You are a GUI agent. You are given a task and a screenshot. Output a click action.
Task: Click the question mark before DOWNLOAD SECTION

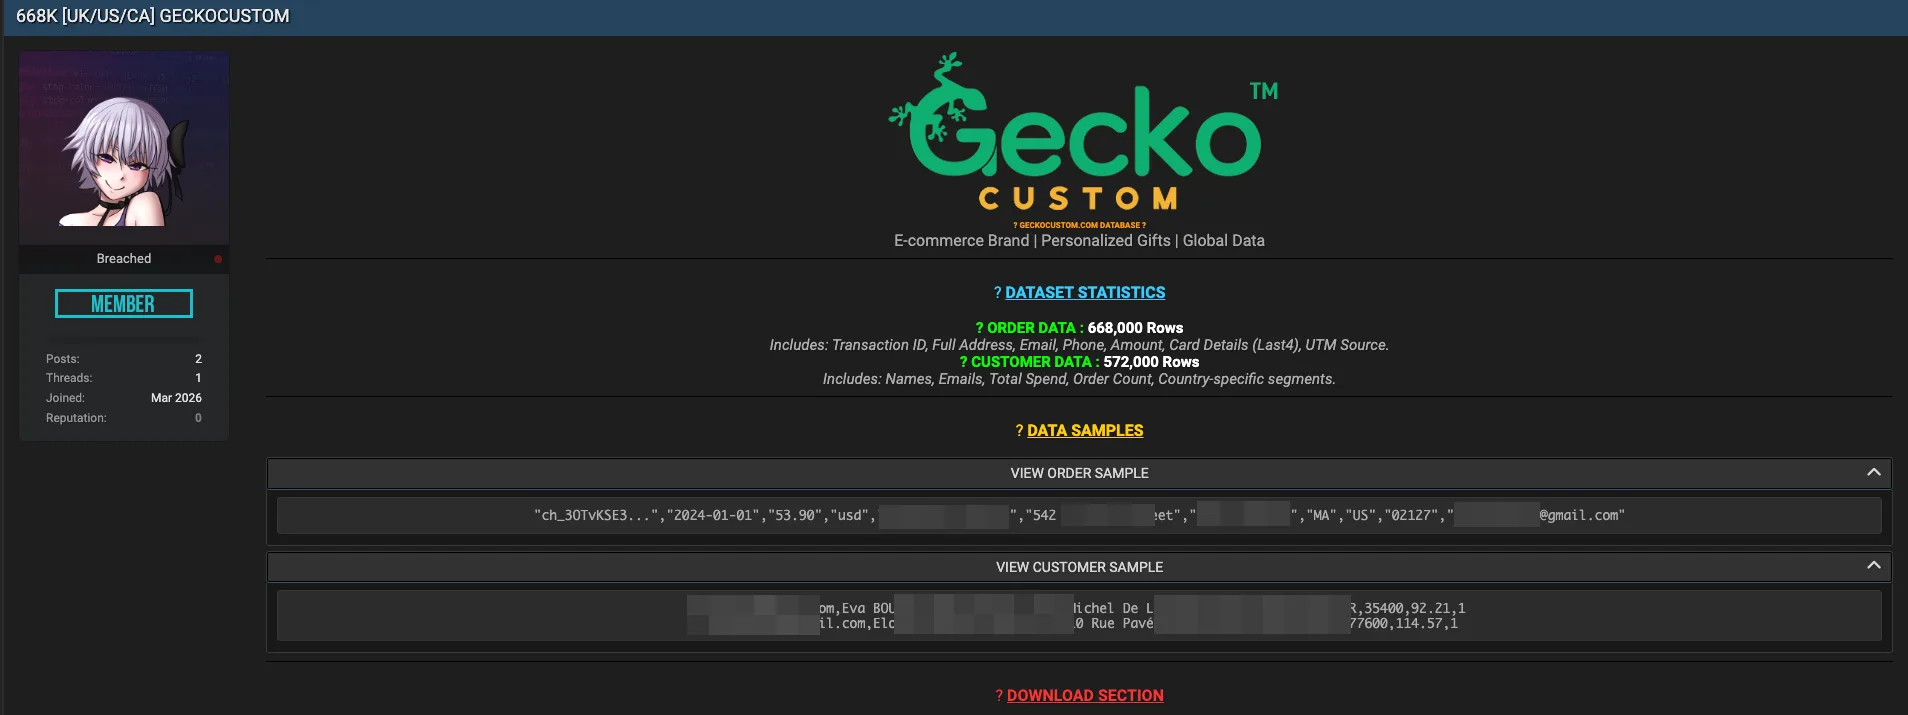[x=999, y=696]
